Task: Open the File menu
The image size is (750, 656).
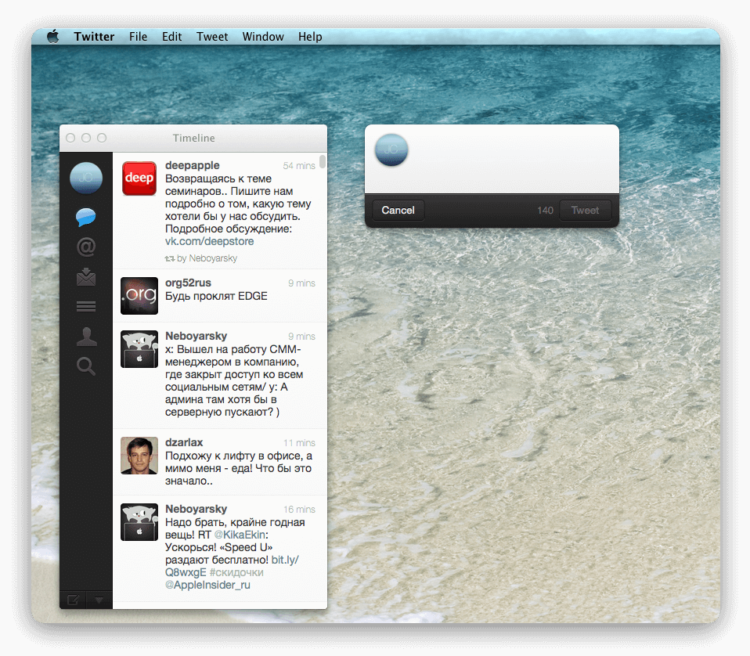Action: [x=138, y=36]
